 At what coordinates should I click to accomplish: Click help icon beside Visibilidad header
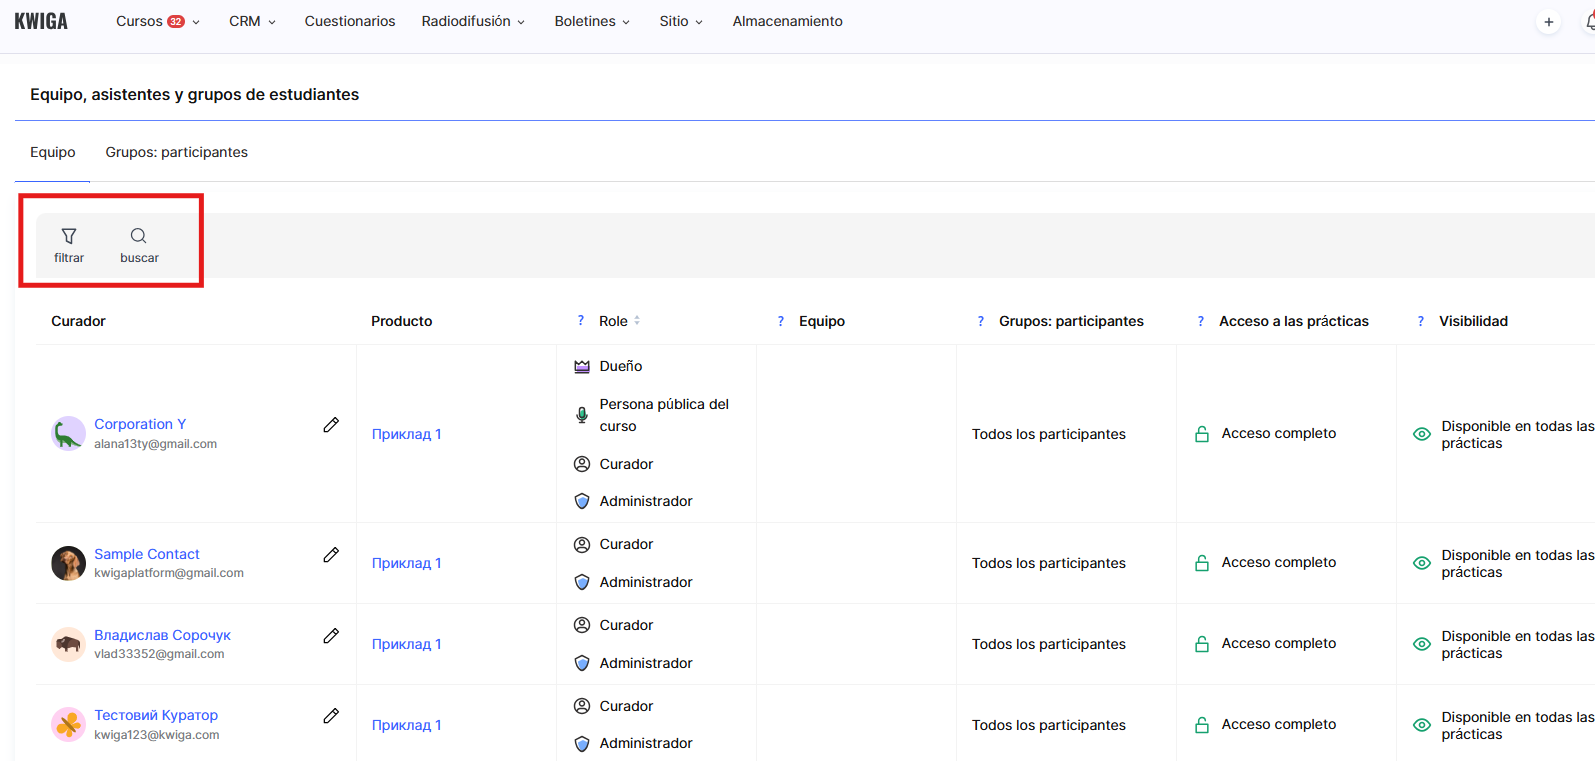click(x=1421, y=321)
